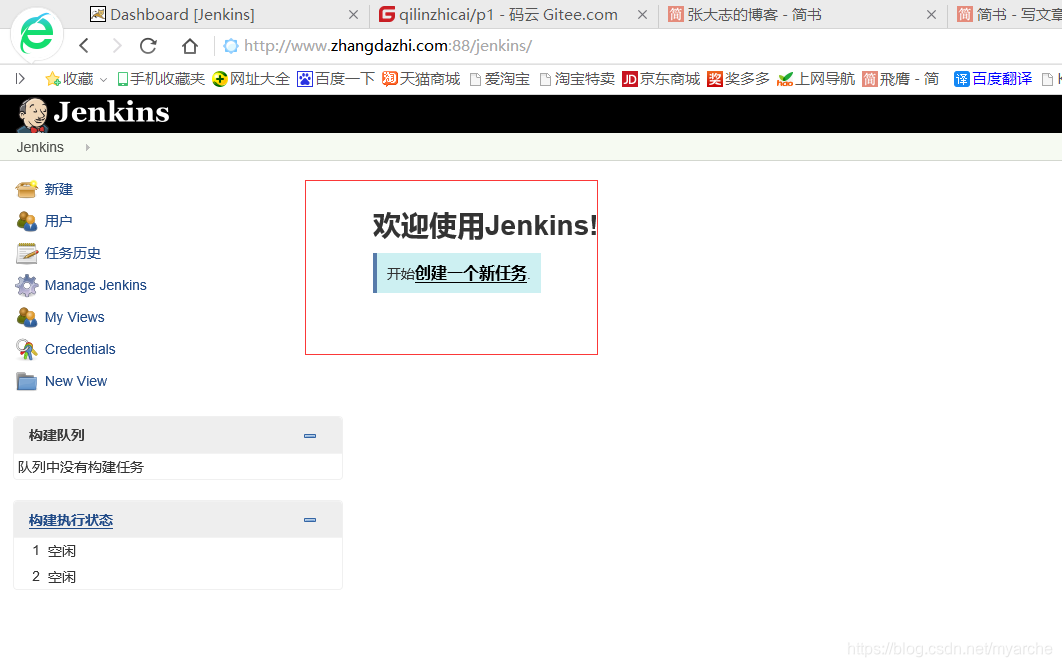Click the Manage Jenkins gear icon

26,285
